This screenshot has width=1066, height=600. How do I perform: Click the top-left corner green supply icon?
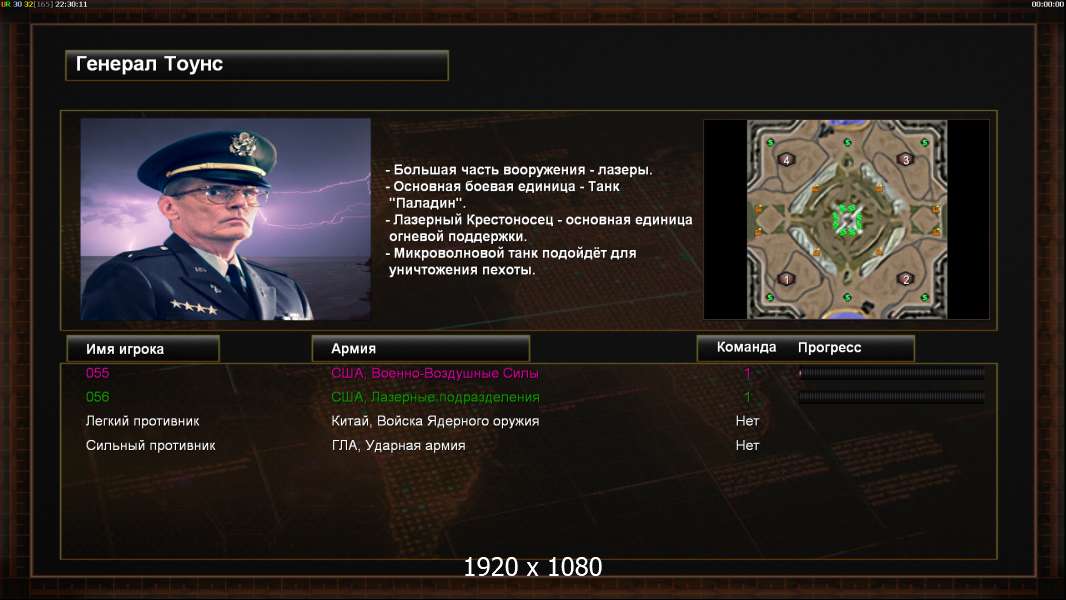point(770,143)
